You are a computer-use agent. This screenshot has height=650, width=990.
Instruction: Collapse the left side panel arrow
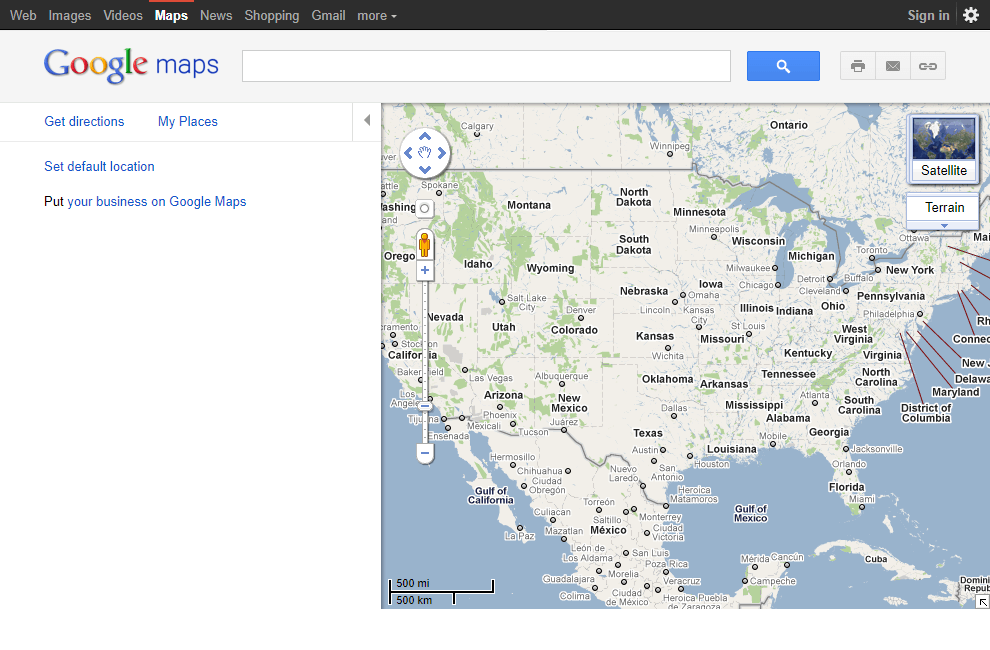pyautogui.click(x=367, y=120)
